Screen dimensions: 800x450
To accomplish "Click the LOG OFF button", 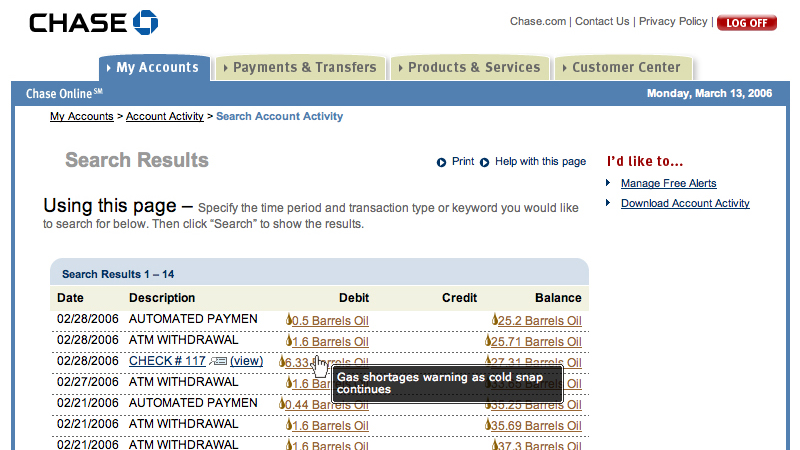I will tap(747, 23).
